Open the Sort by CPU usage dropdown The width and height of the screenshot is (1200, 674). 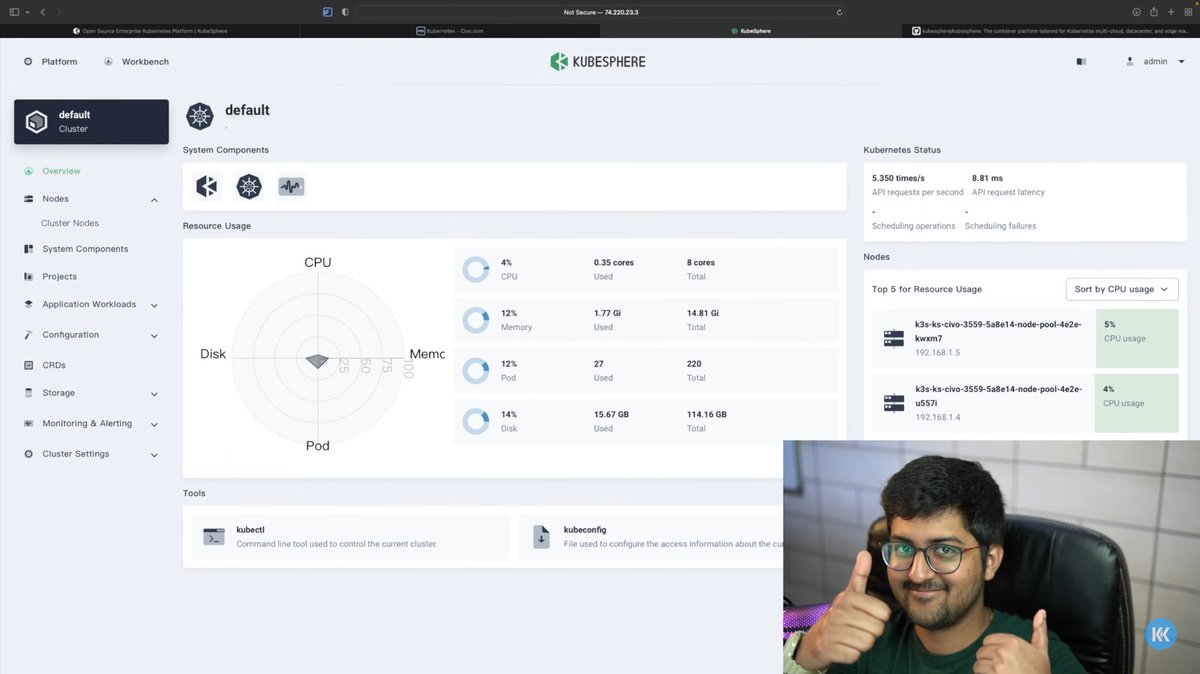point(1122,289)
